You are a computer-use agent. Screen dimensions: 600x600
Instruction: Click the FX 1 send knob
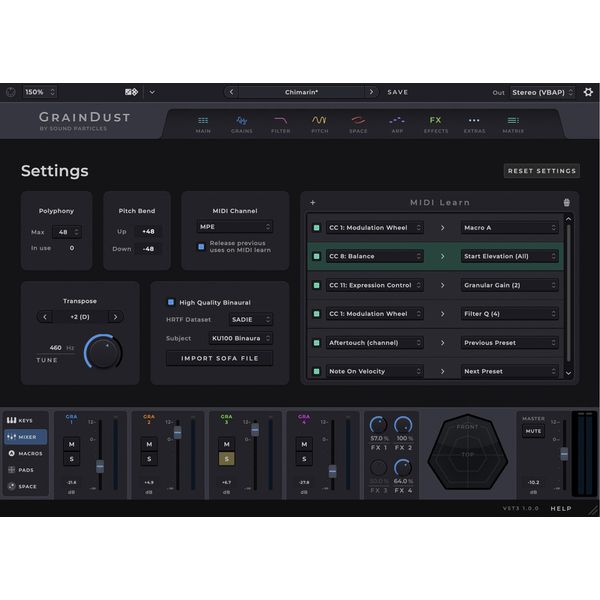(378, 426)
